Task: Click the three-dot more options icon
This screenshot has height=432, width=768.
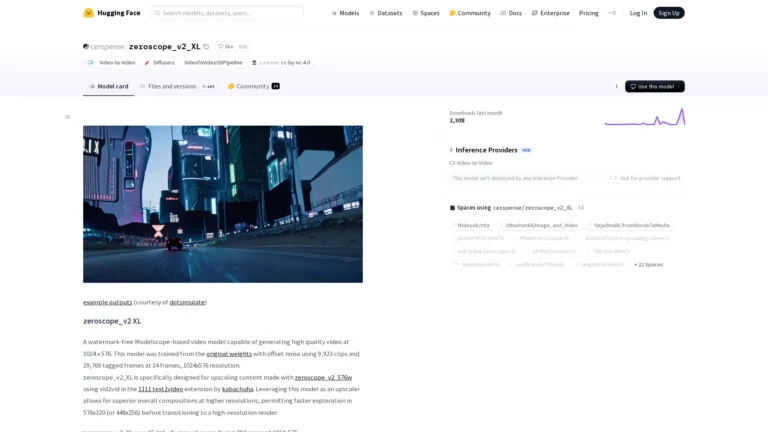Action: coord(616,87)
